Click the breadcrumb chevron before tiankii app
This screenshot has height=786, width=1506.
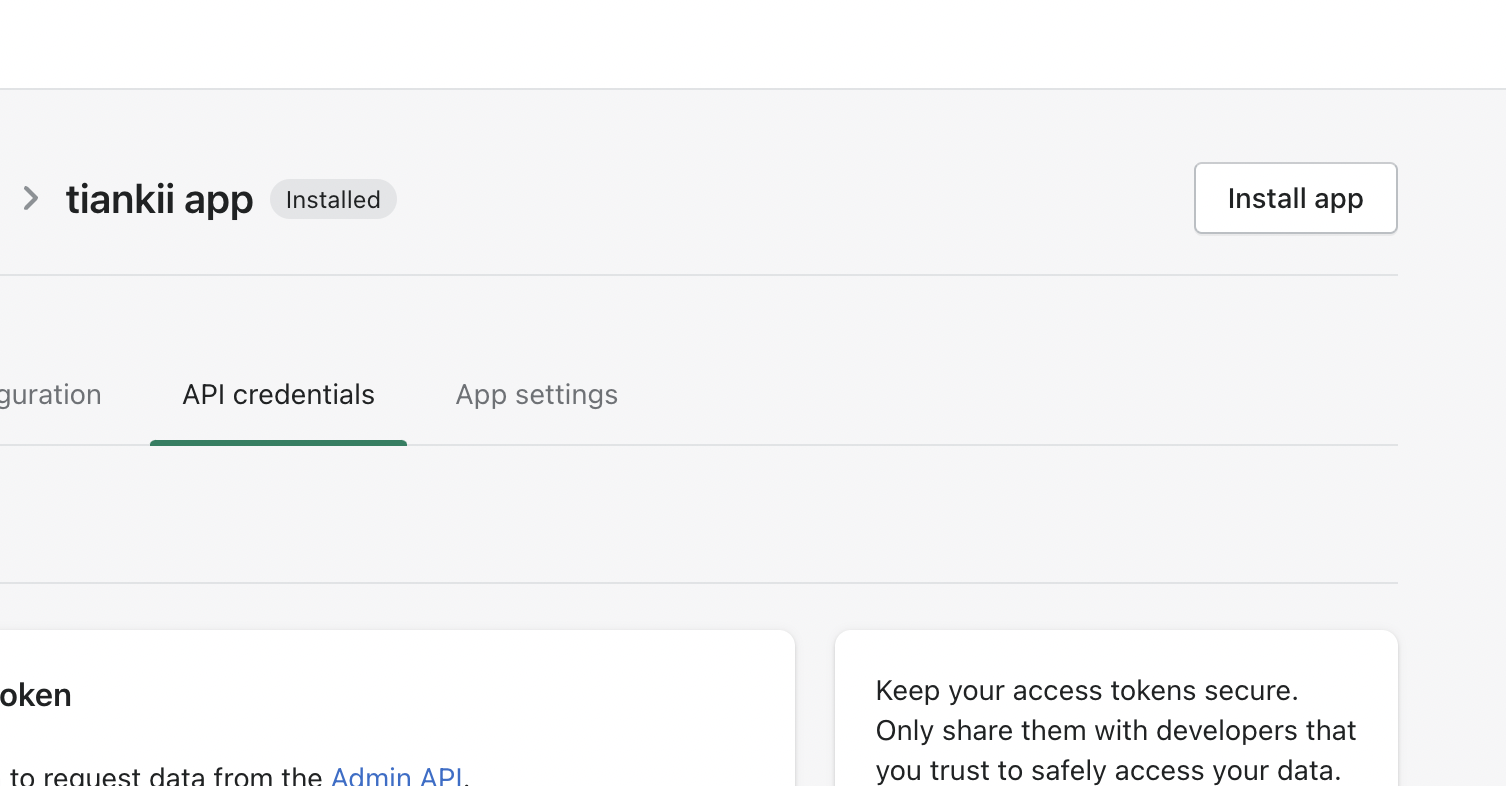pos(31,199)
